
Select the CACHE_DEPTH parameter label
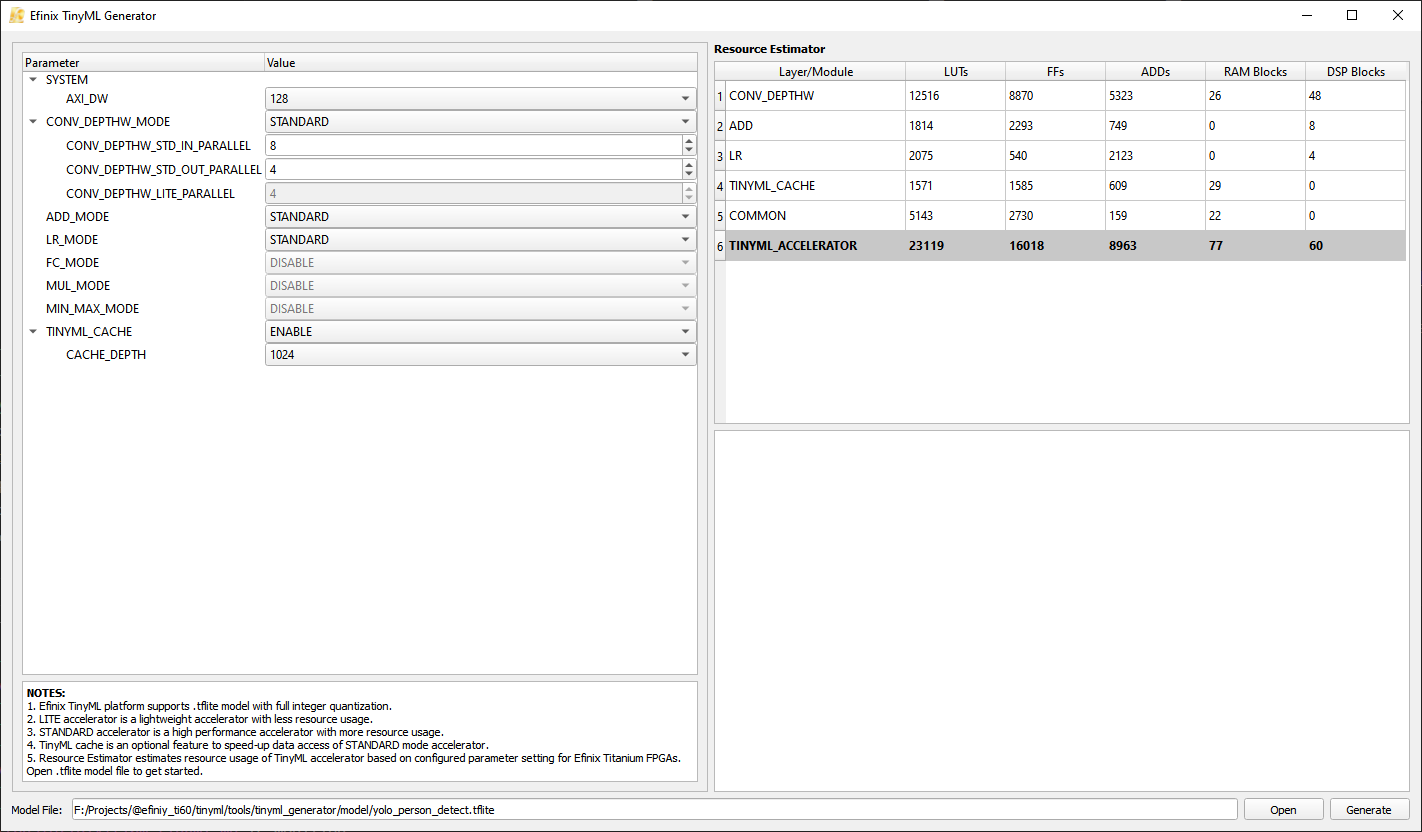[106, 355]
